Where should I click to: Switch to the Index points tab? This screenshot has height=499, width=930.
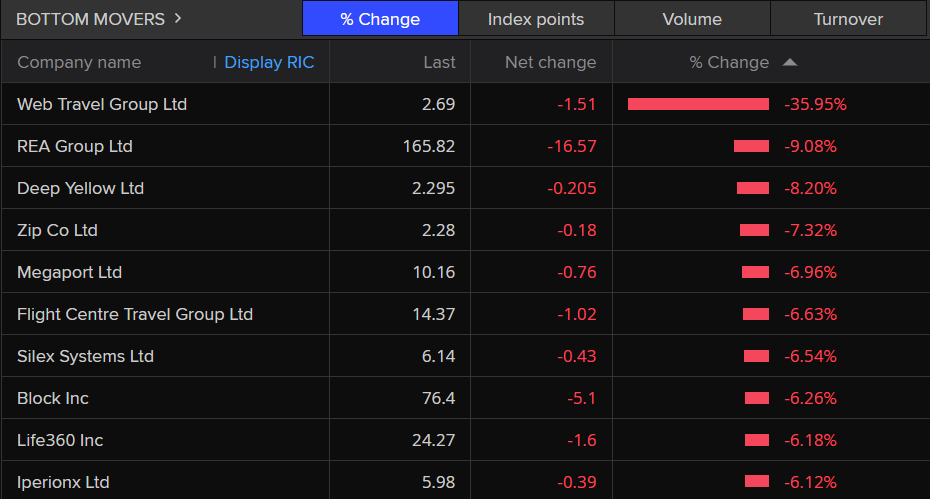[536, 19]
